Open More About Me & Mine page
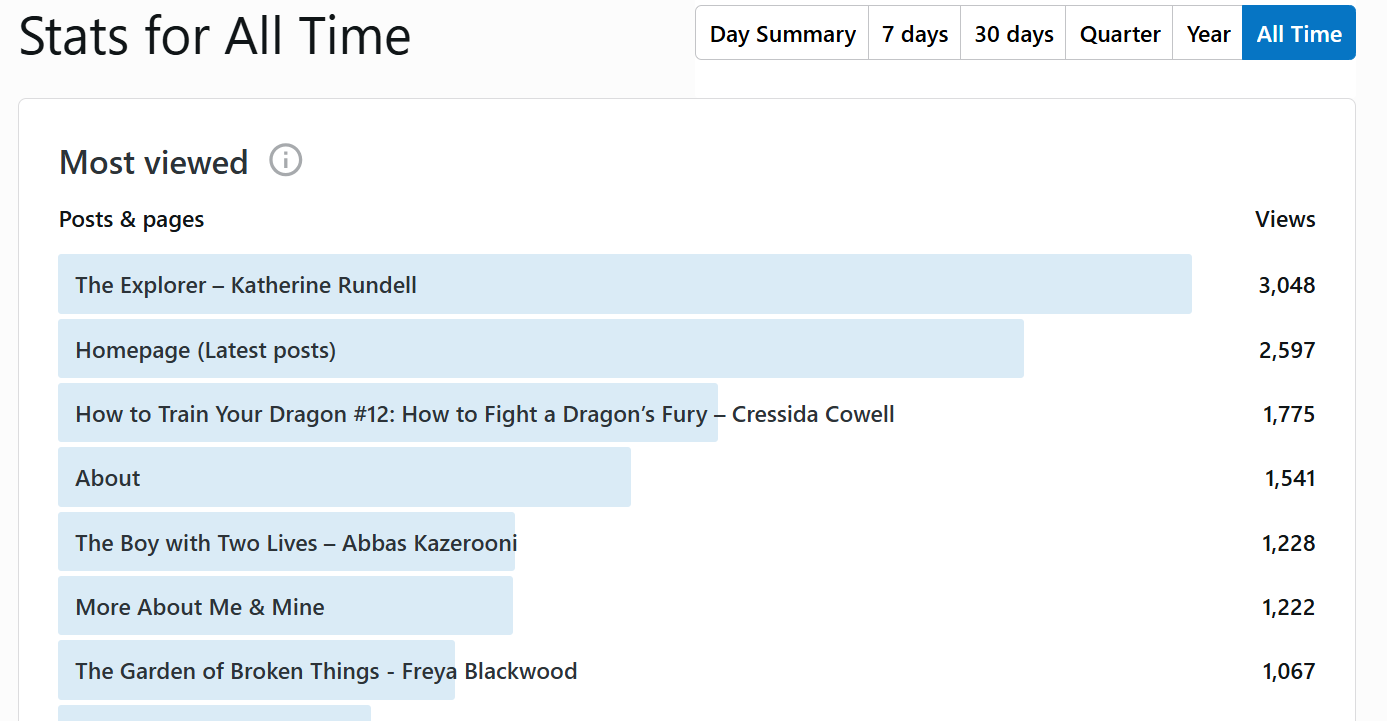Viewport: 1387px width, 721px height. coord(200,607)
